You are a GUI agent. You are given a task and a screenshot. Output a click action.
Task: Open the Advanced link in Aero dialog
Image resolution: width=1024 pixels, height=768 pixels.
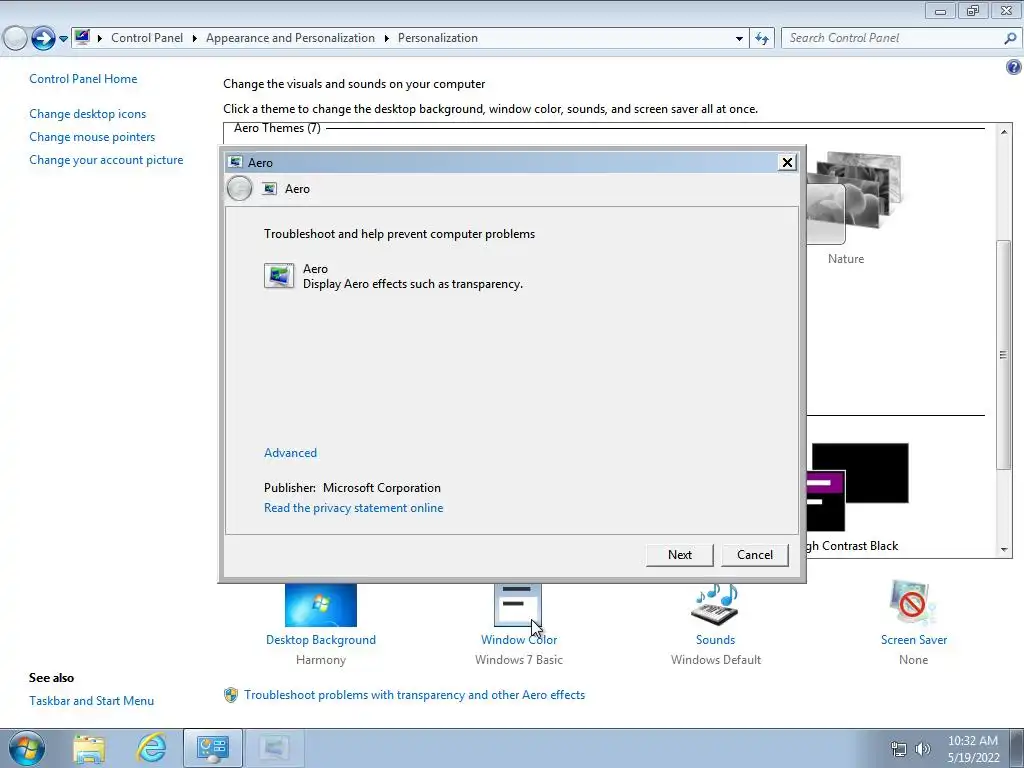[290, 453]
